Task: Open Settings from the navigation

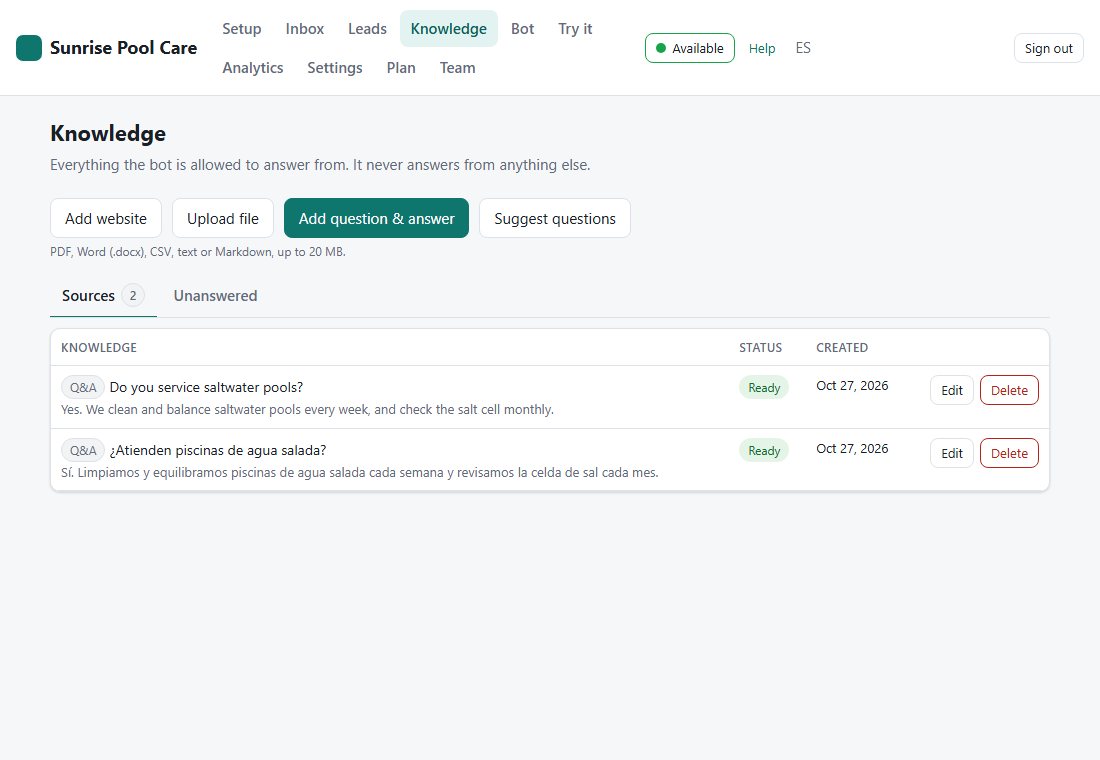Action: point(335,68)
